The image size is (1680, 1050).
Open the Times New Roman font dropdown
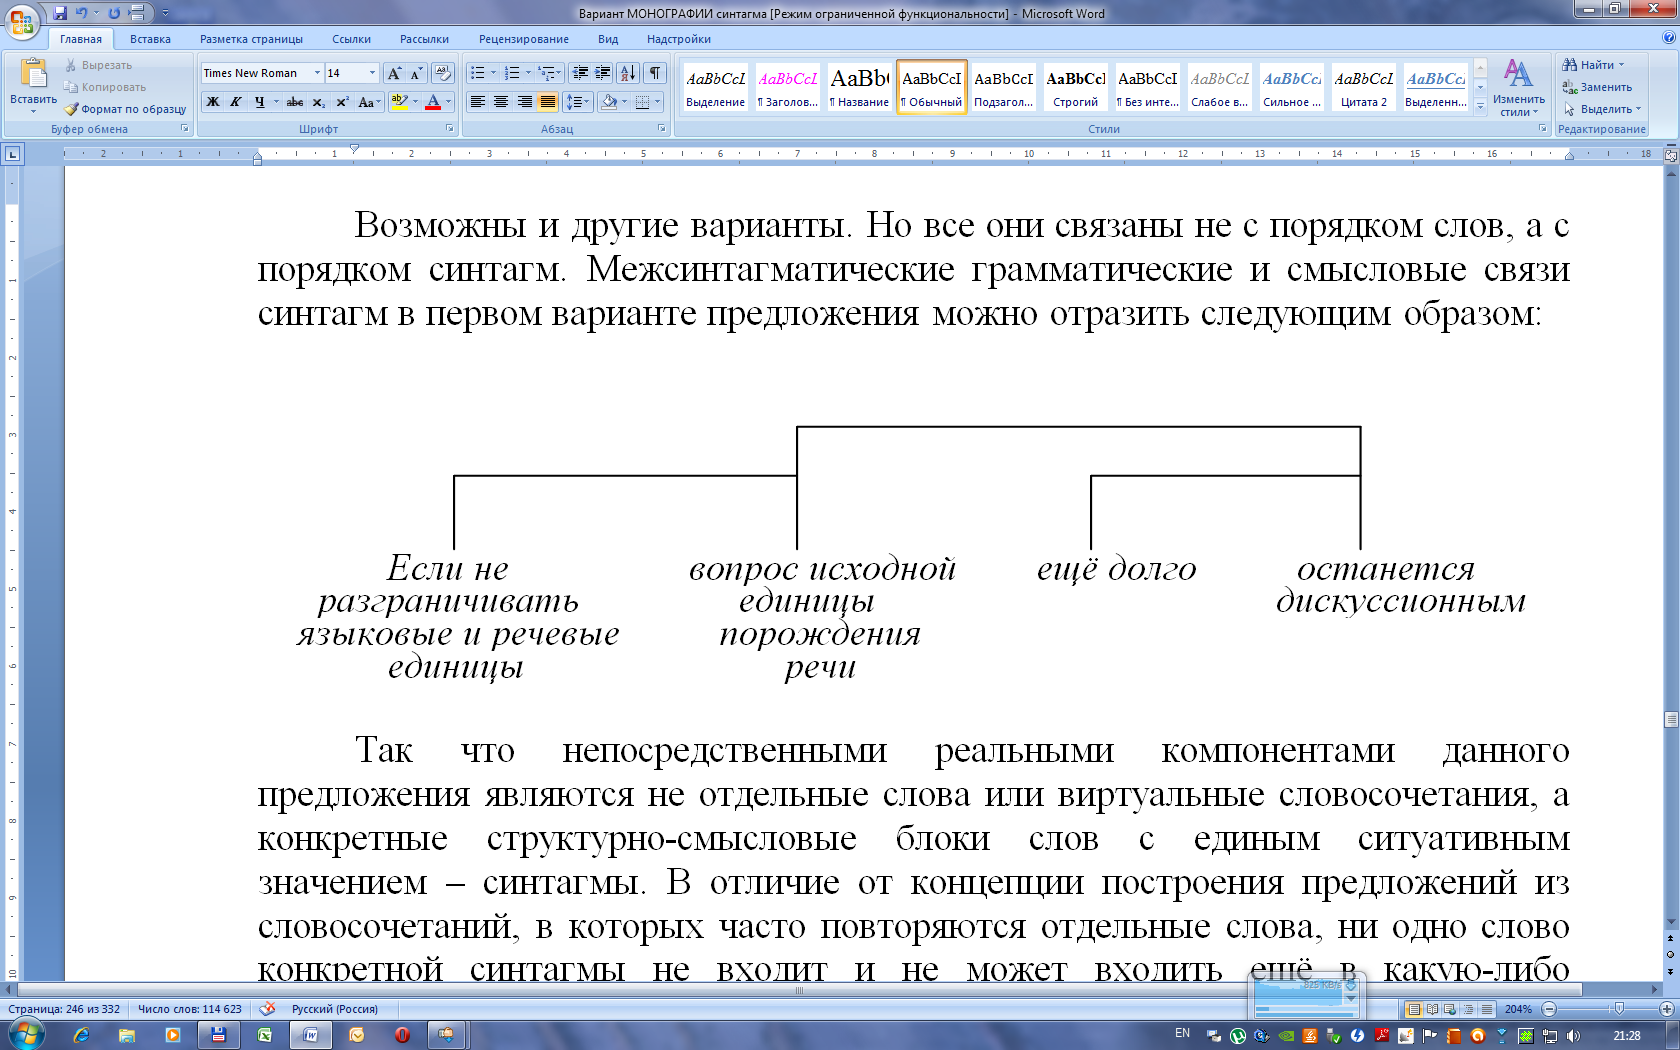[317, 73]
